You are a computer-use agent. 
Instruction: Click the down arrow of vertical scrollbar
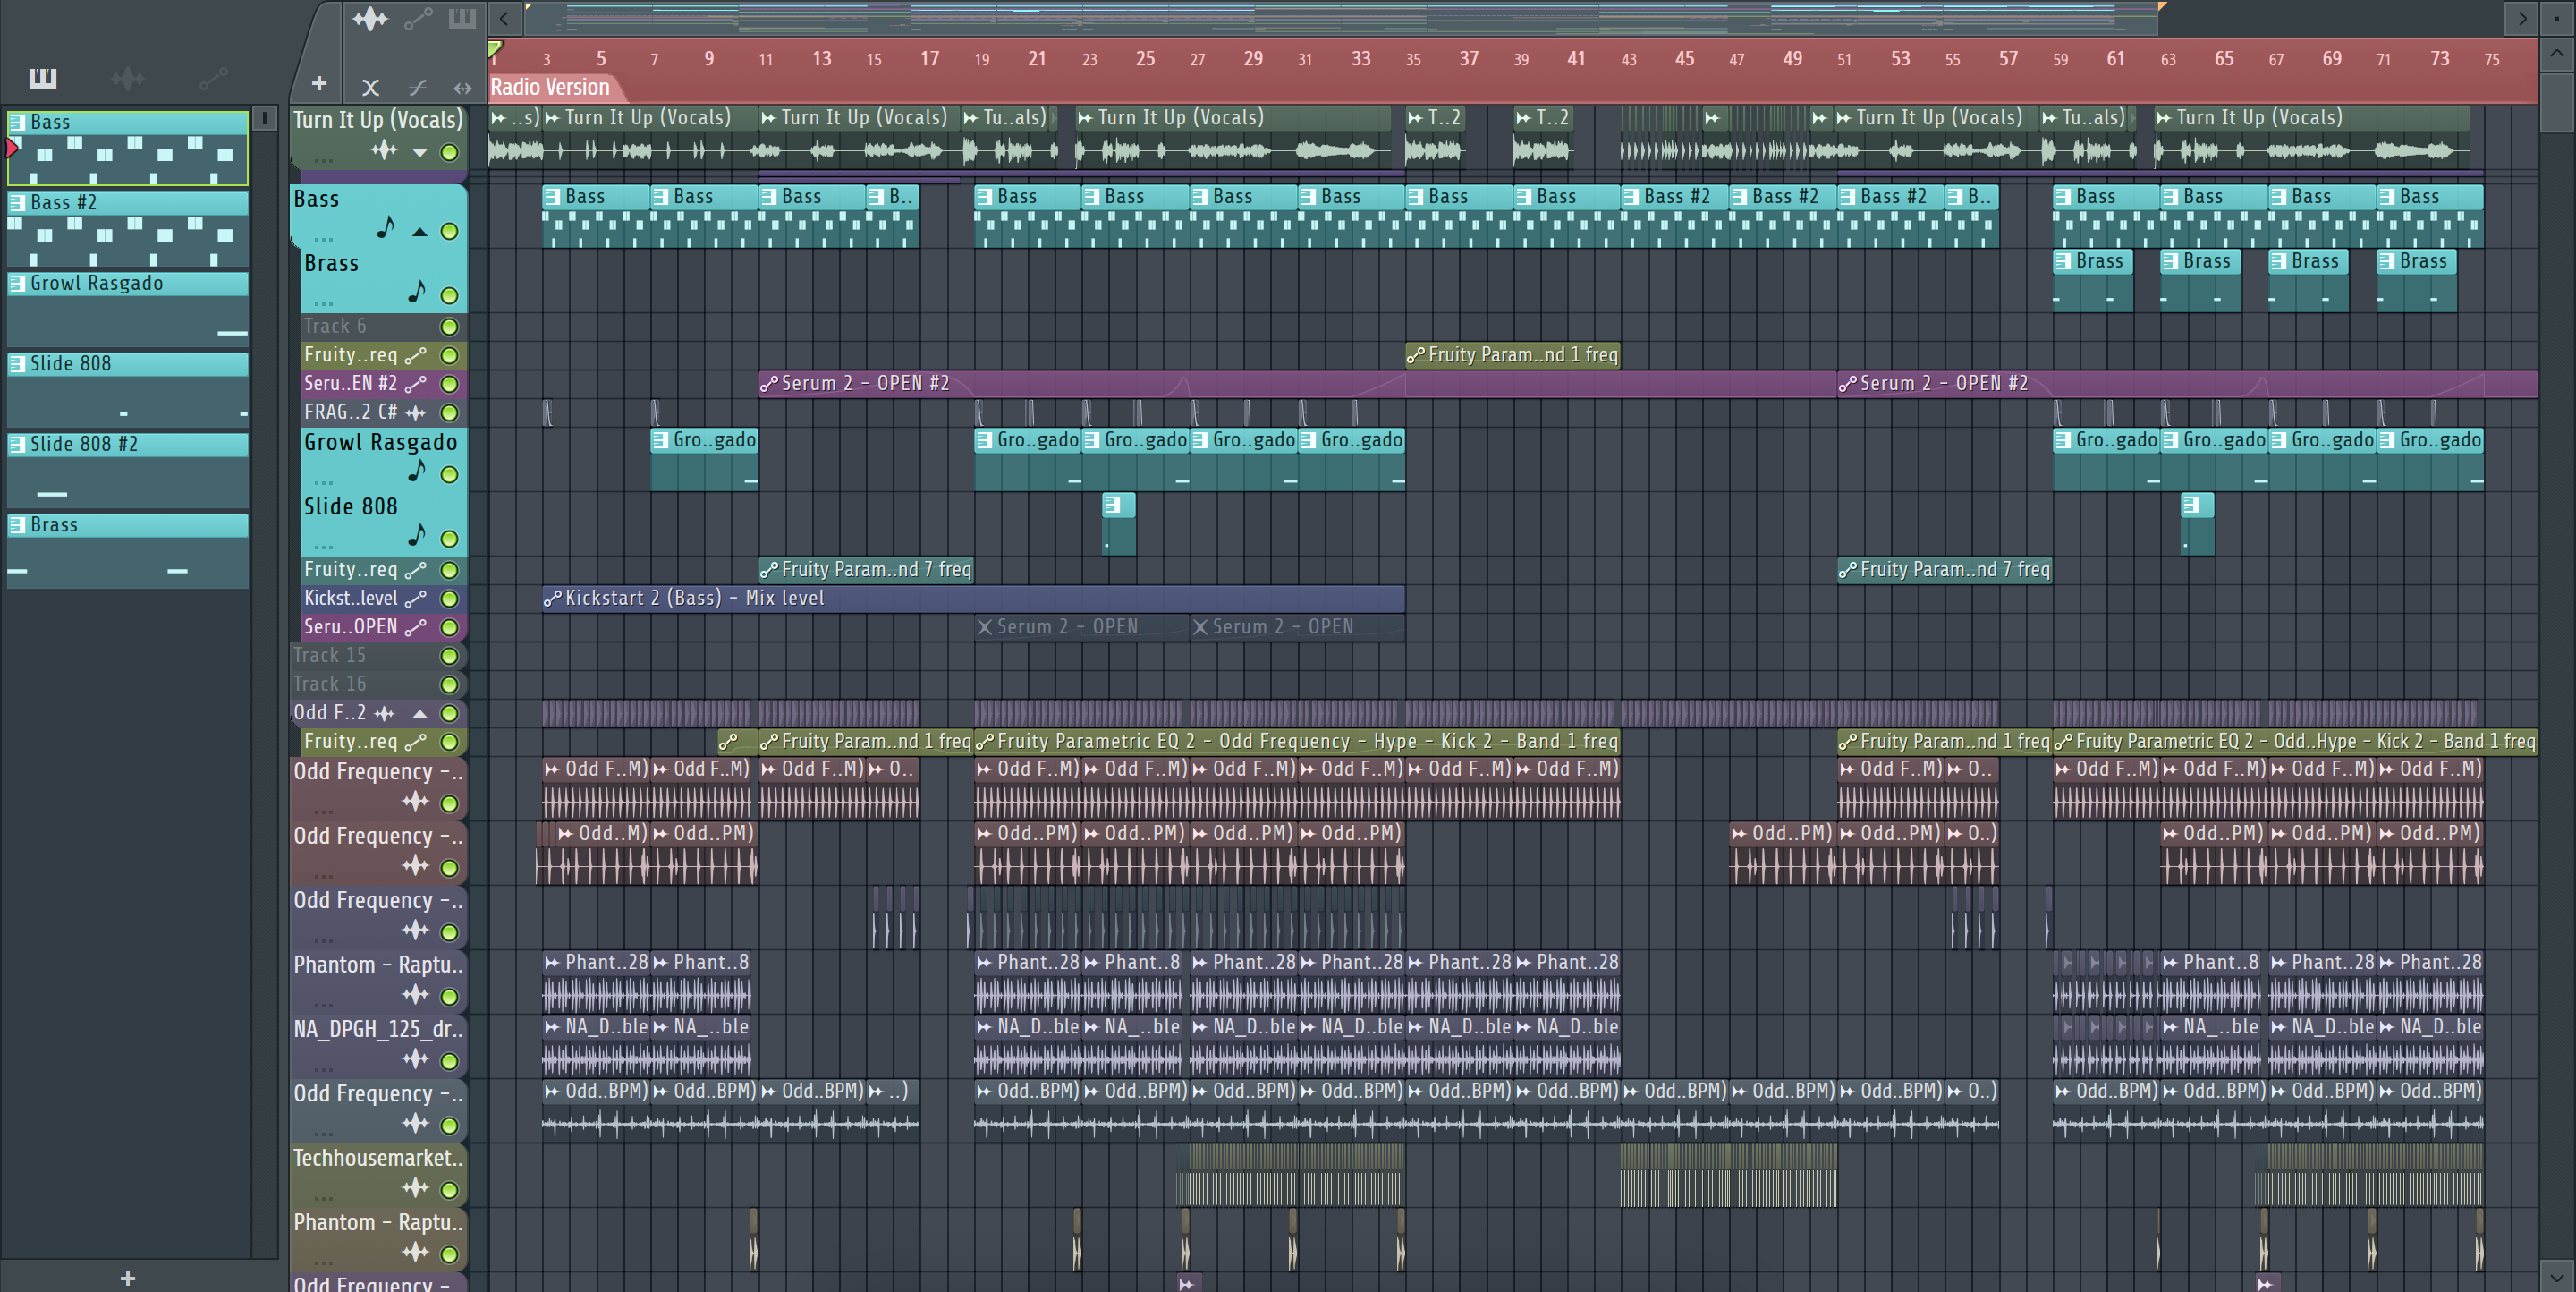(x=2557, y=1277)
